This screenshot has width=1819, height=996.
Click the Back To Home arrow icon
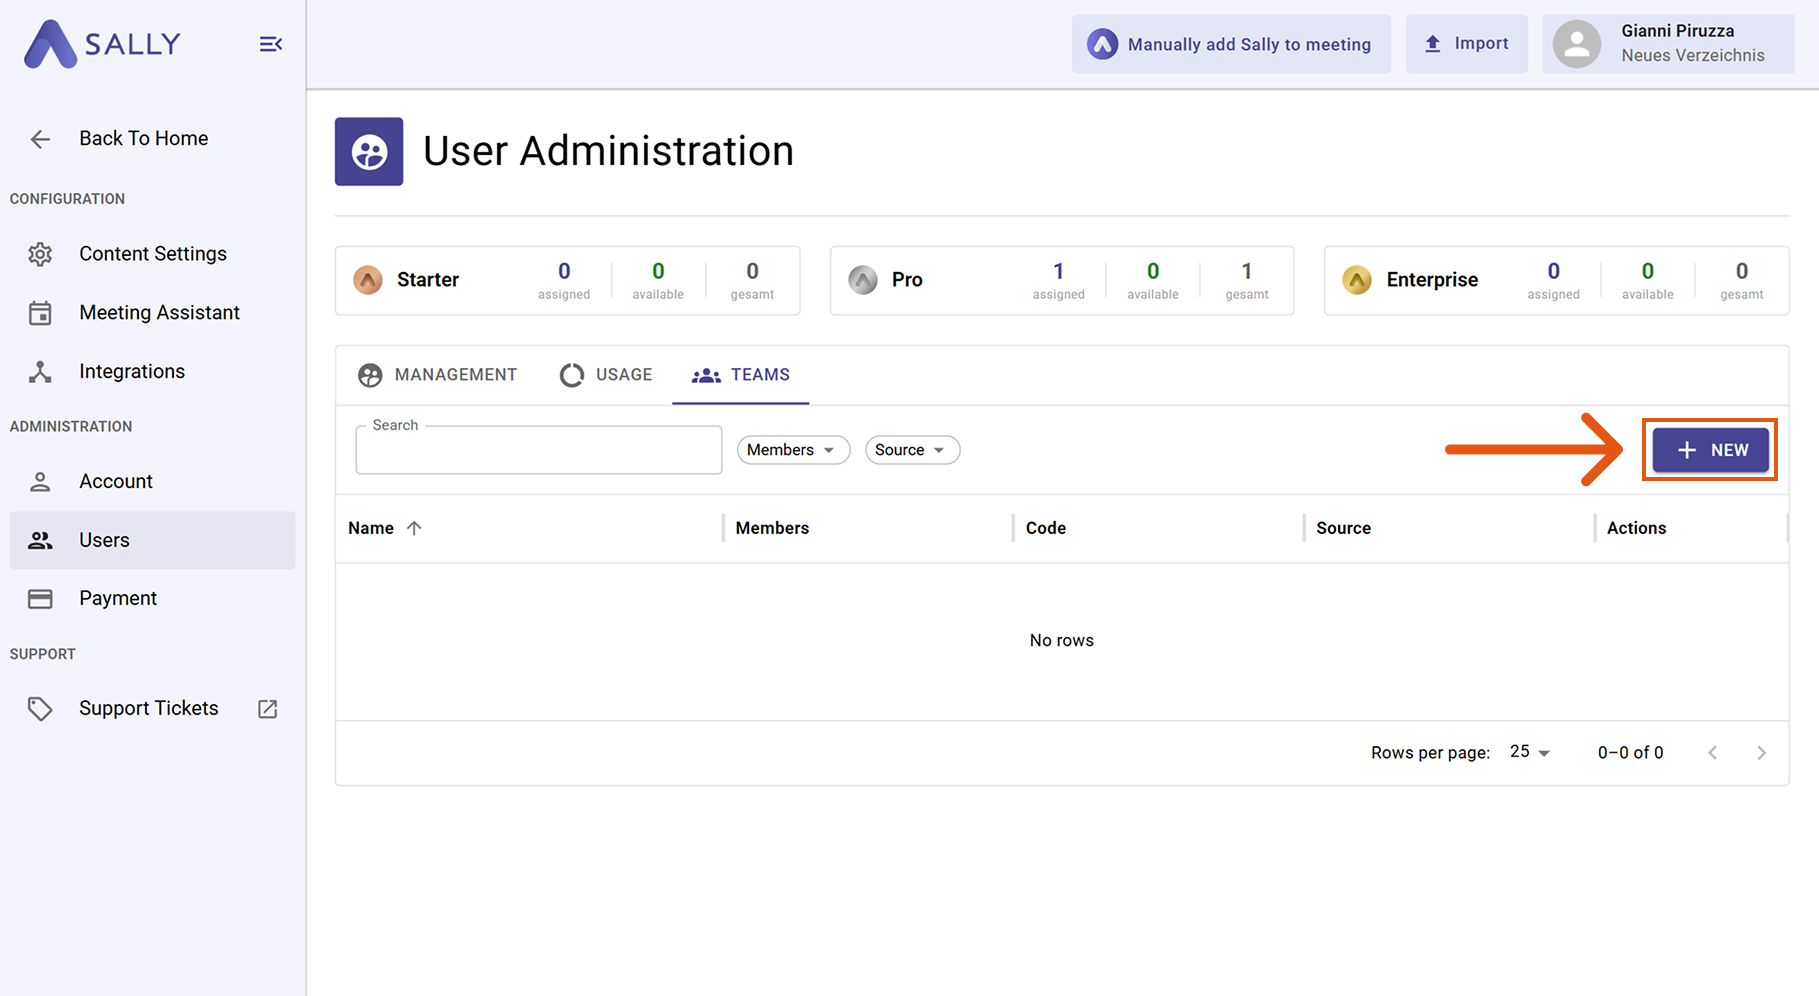point(40,139)
